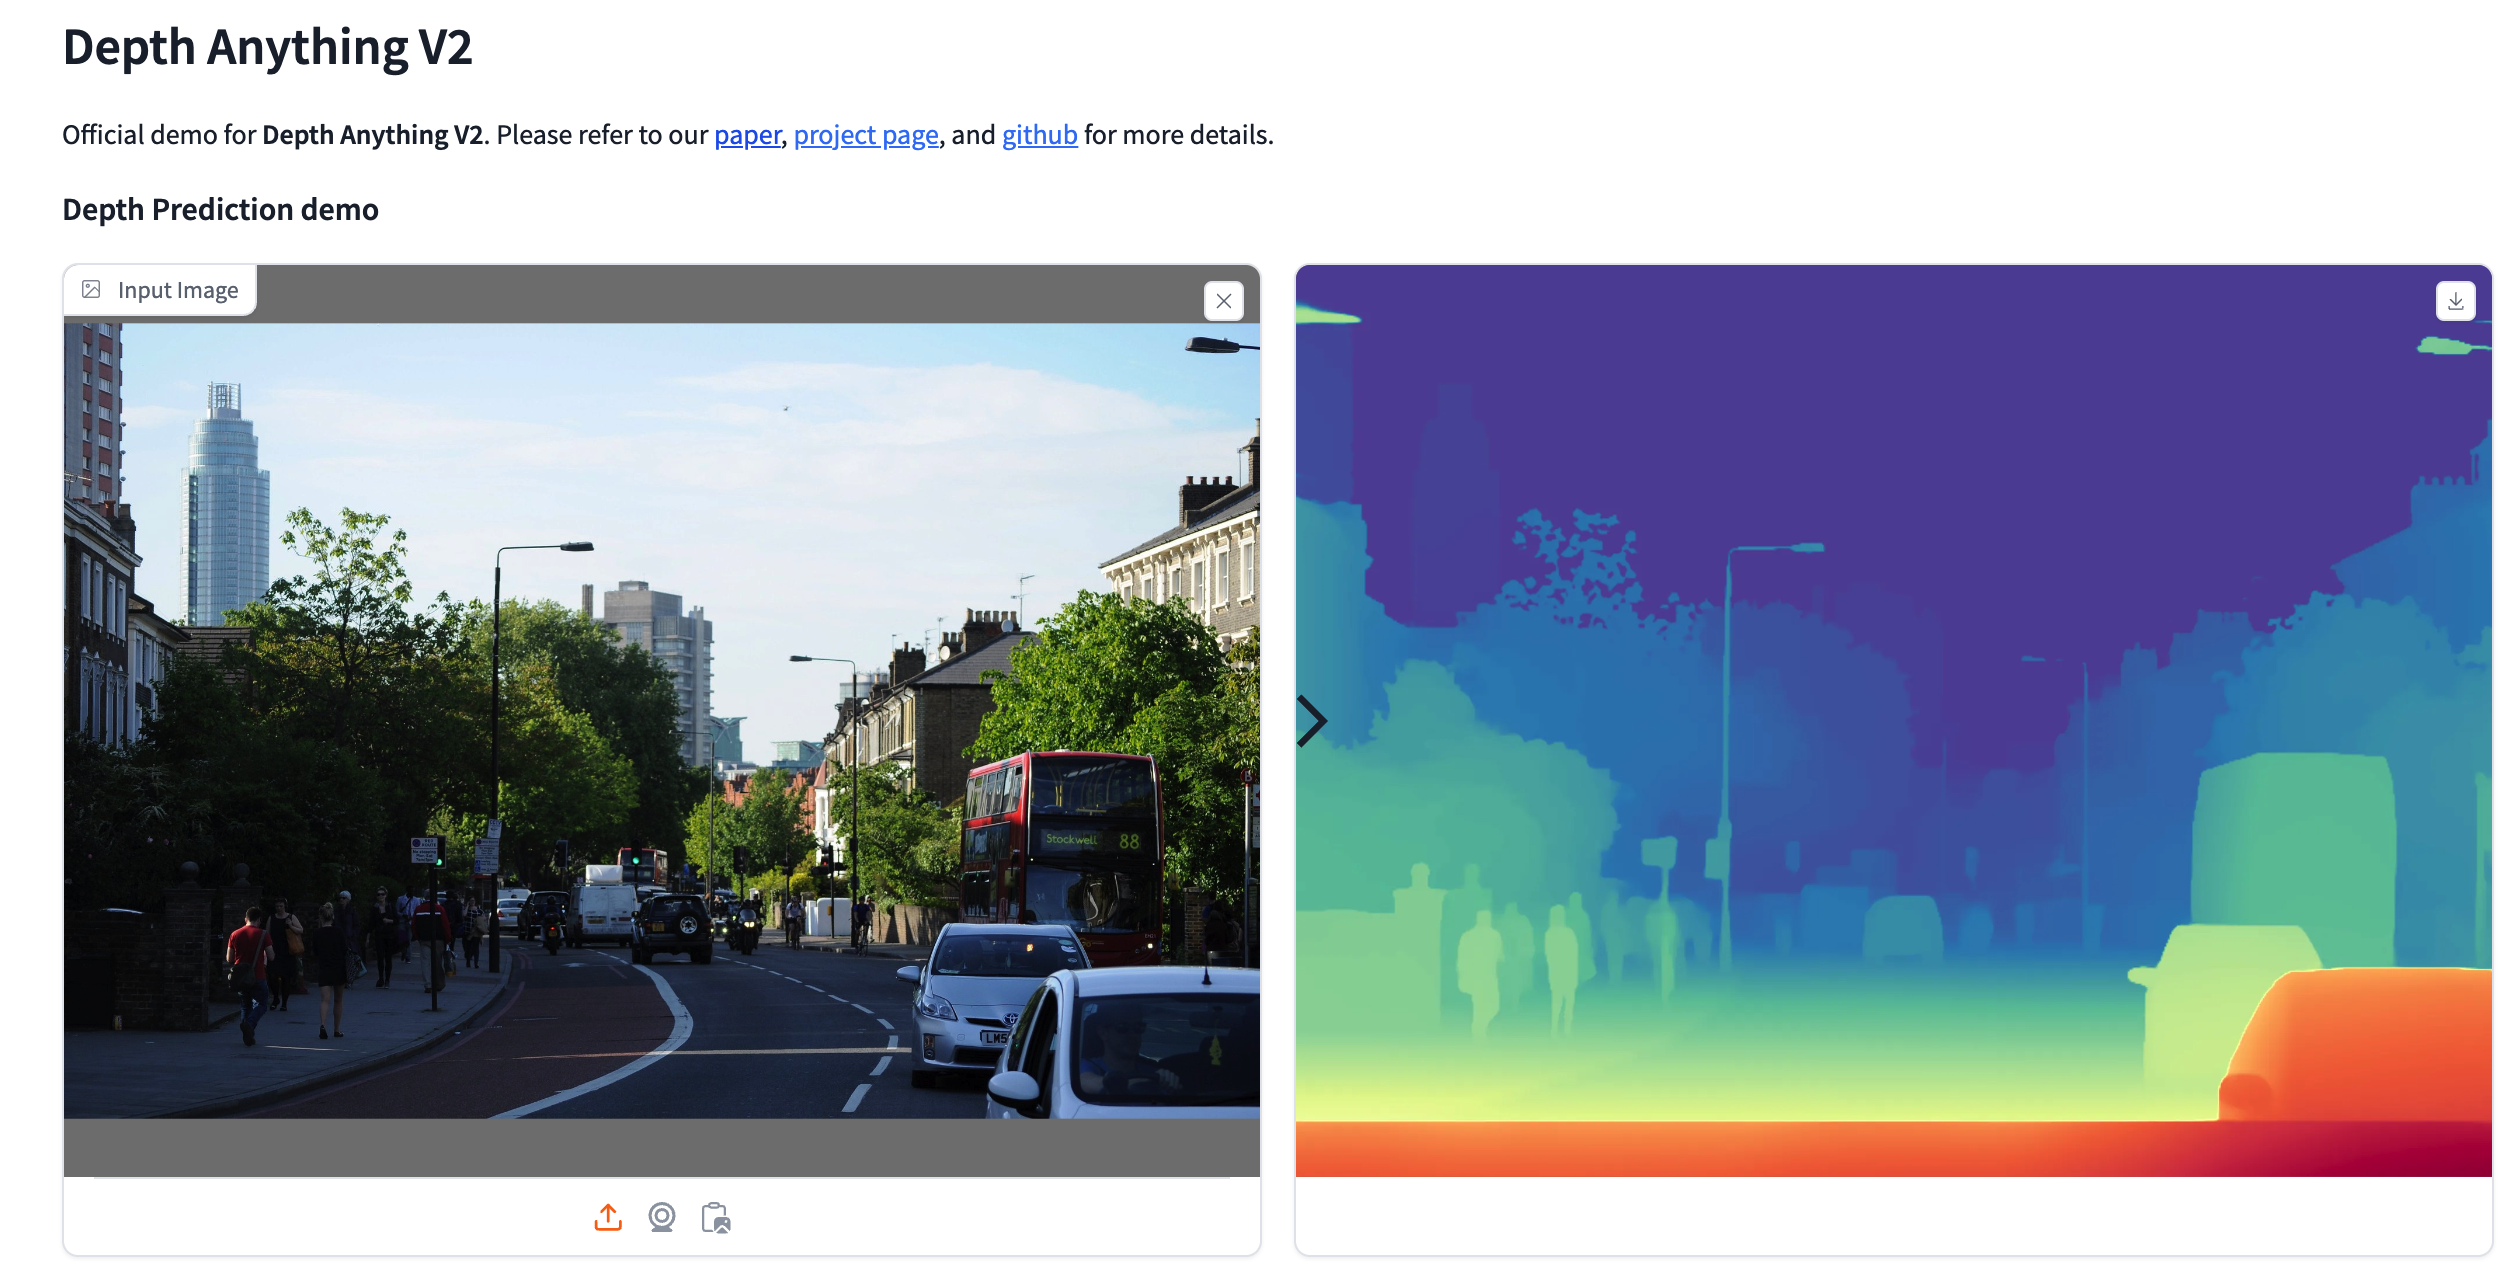Click the Depth Prediction demo heading
The height and width of the screenshot is (1272, 2516).
click(220, 209)
